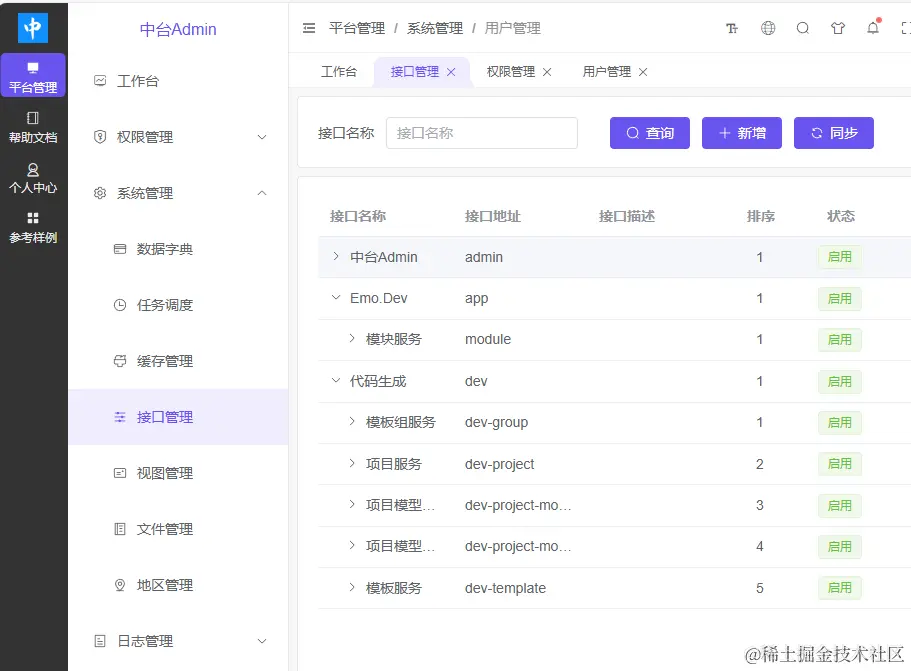Switch to the 工作台 tab
911x671 pixels.
pyautogui.click(x=339, y=71)
